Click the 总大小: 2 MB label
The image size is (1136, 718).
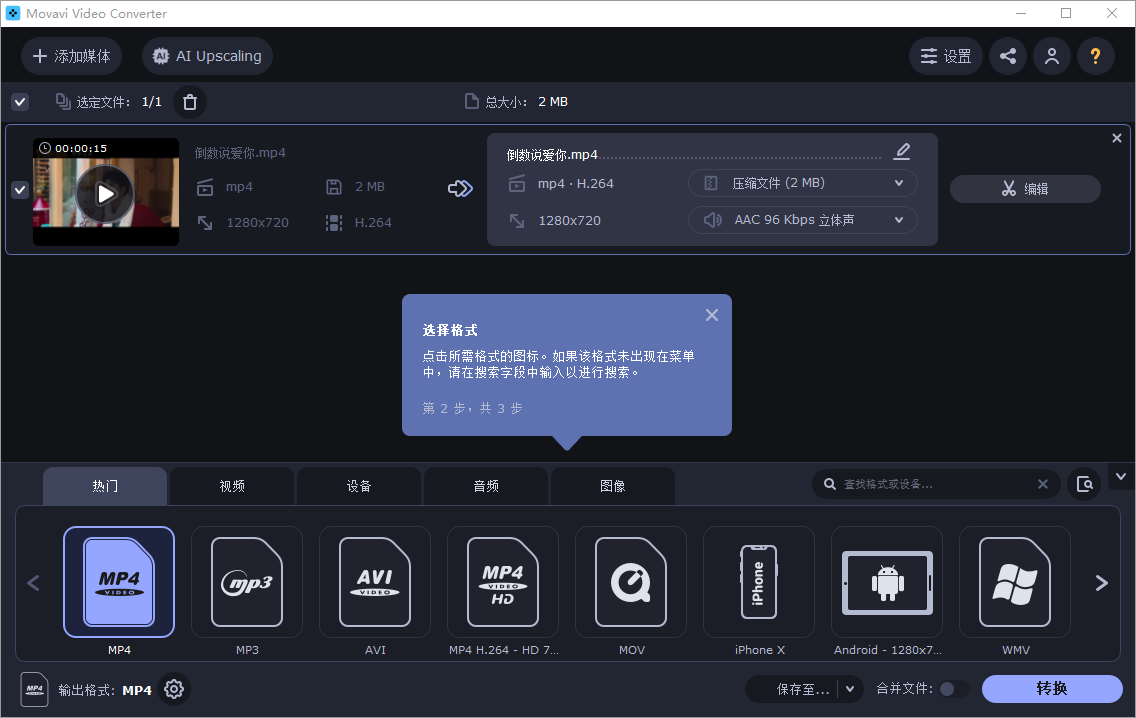coord(527,102)
